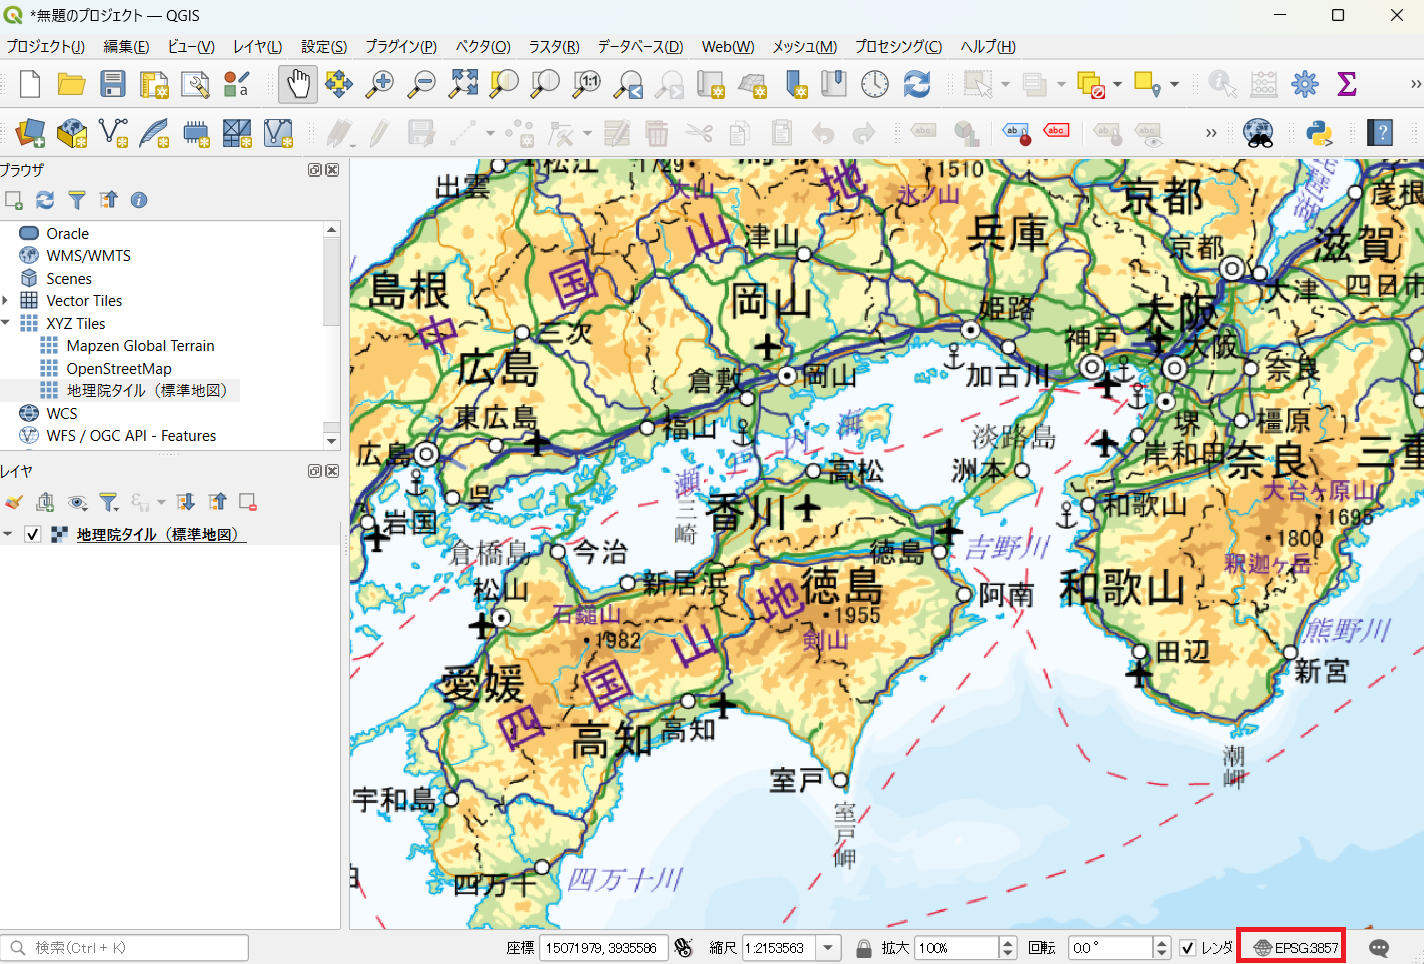The height and width of the screenshot is (964, 1424).
Task: Open the Python console icon
Action: click(1319, 132)
